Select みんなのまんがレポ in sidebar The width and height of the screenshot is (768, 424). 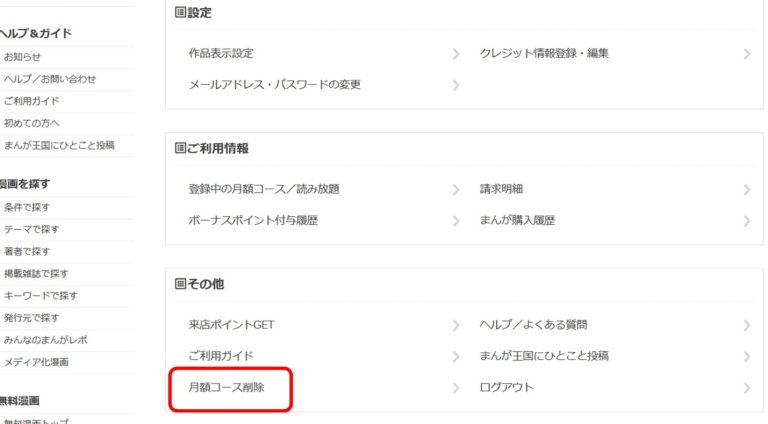pos(46,340)
